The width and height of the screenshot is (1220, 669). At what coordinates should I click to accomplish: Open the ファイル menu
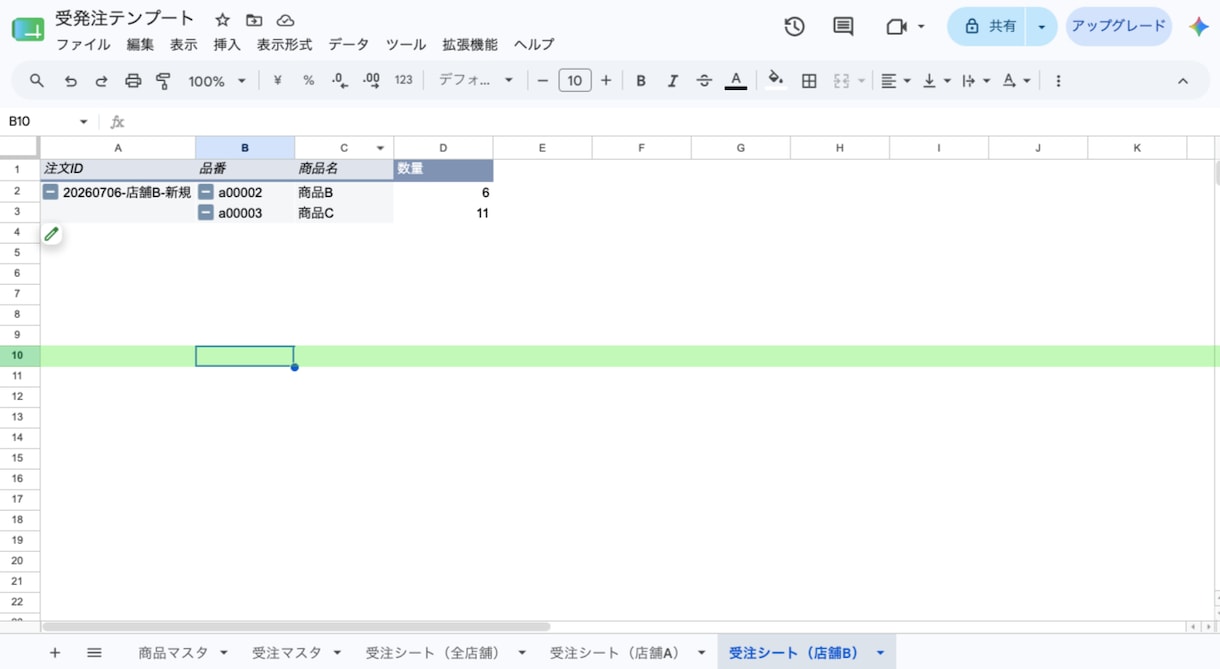point(83,45)
